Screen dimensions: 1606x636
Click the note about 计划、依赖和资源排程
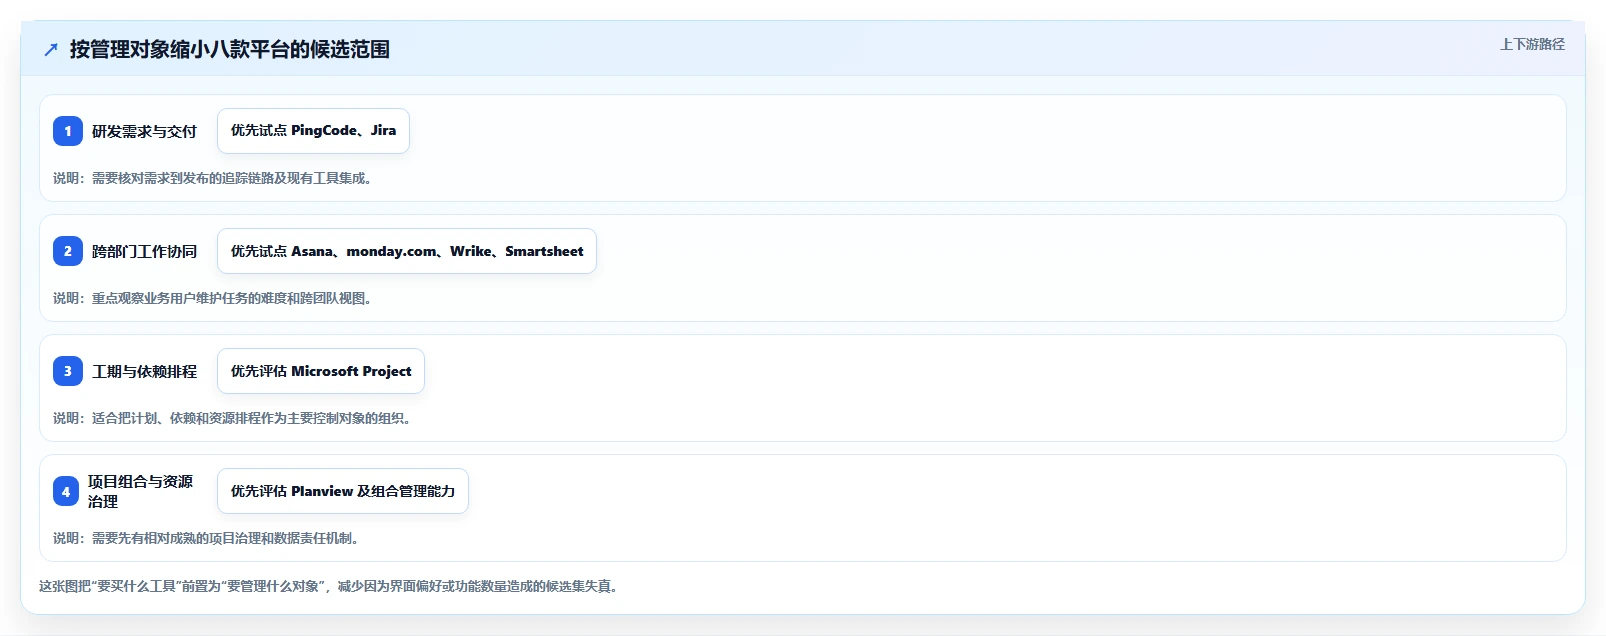pyautogui.click(x=233, y=418)
